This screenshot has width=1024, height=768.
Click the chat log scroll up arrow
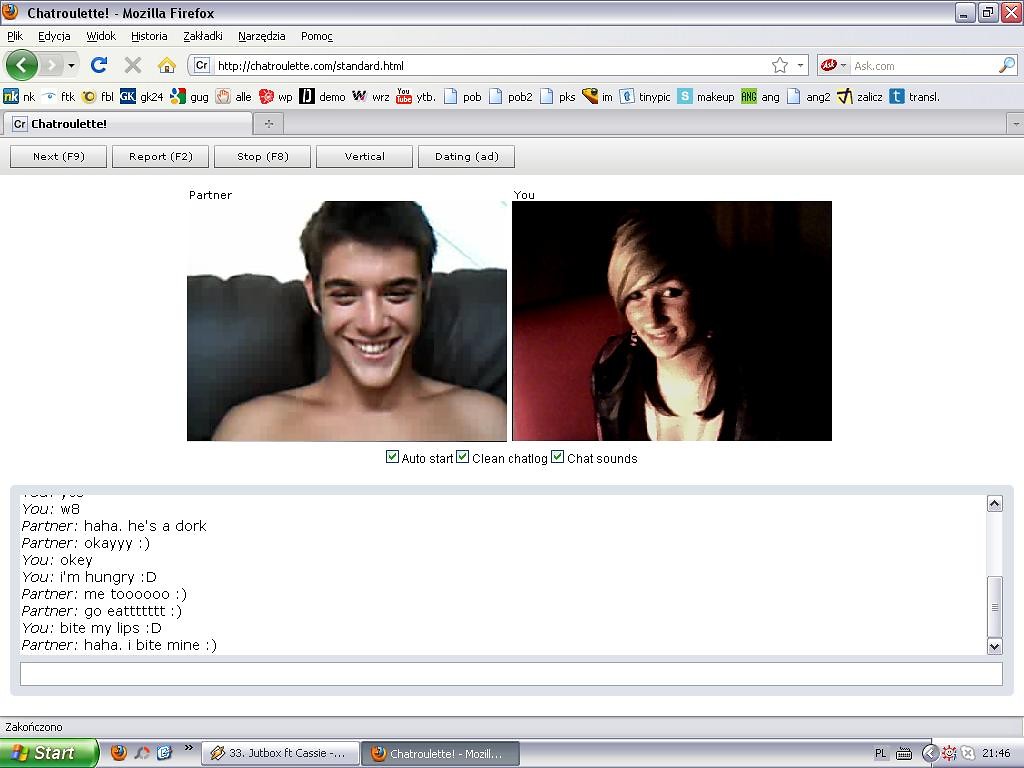[995, 503]
